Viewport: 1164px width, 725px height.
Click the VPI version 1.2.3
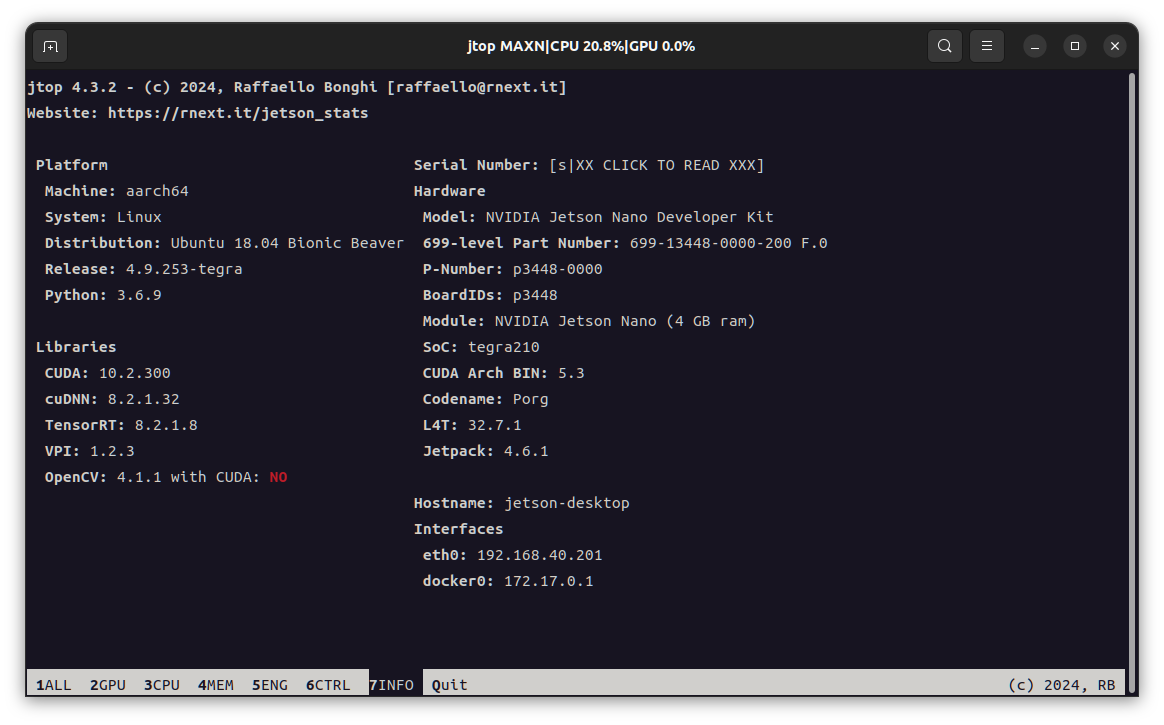pos(112,451)
